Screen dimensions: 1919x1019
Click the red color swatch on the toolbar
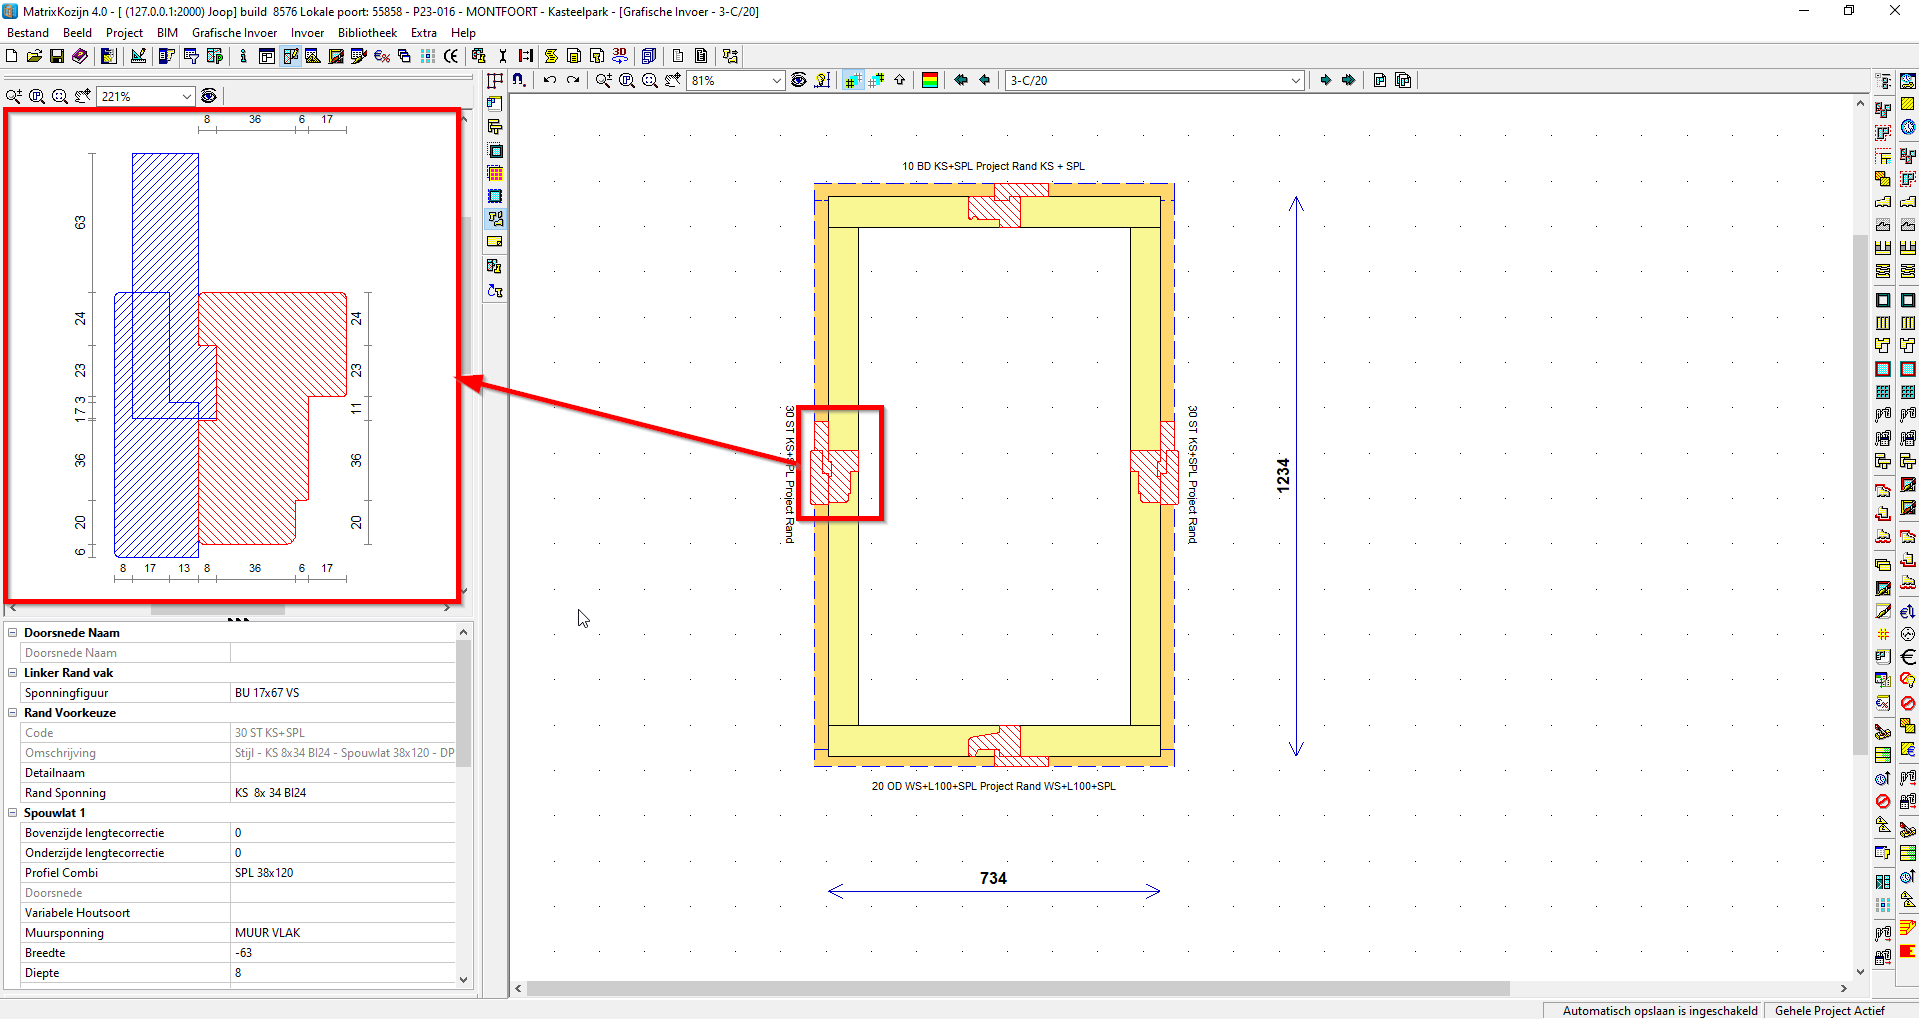click(928, 80)
